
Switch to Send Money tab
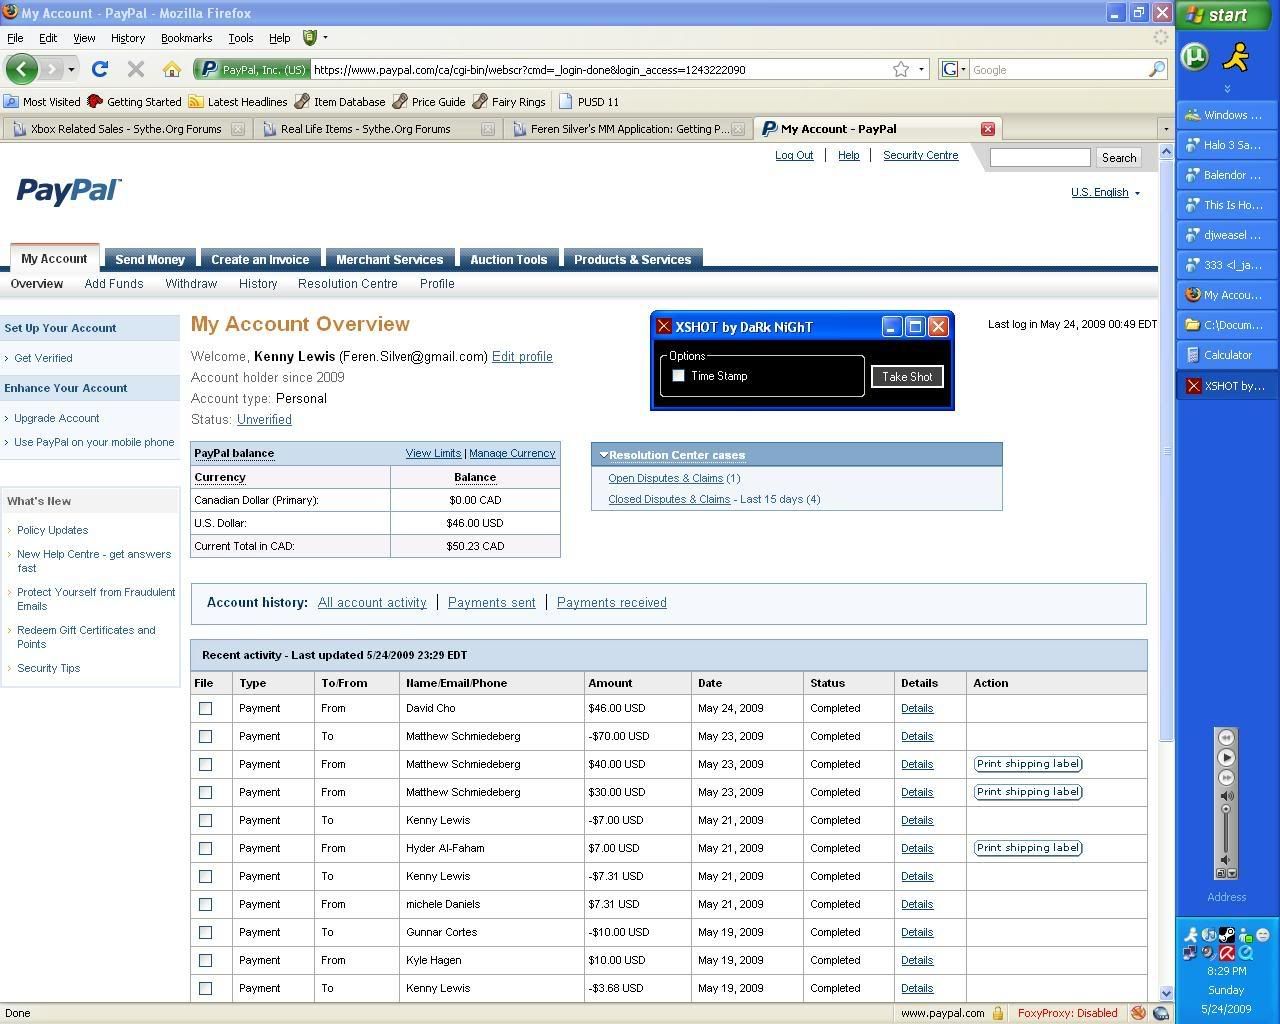tap(150, 259)
